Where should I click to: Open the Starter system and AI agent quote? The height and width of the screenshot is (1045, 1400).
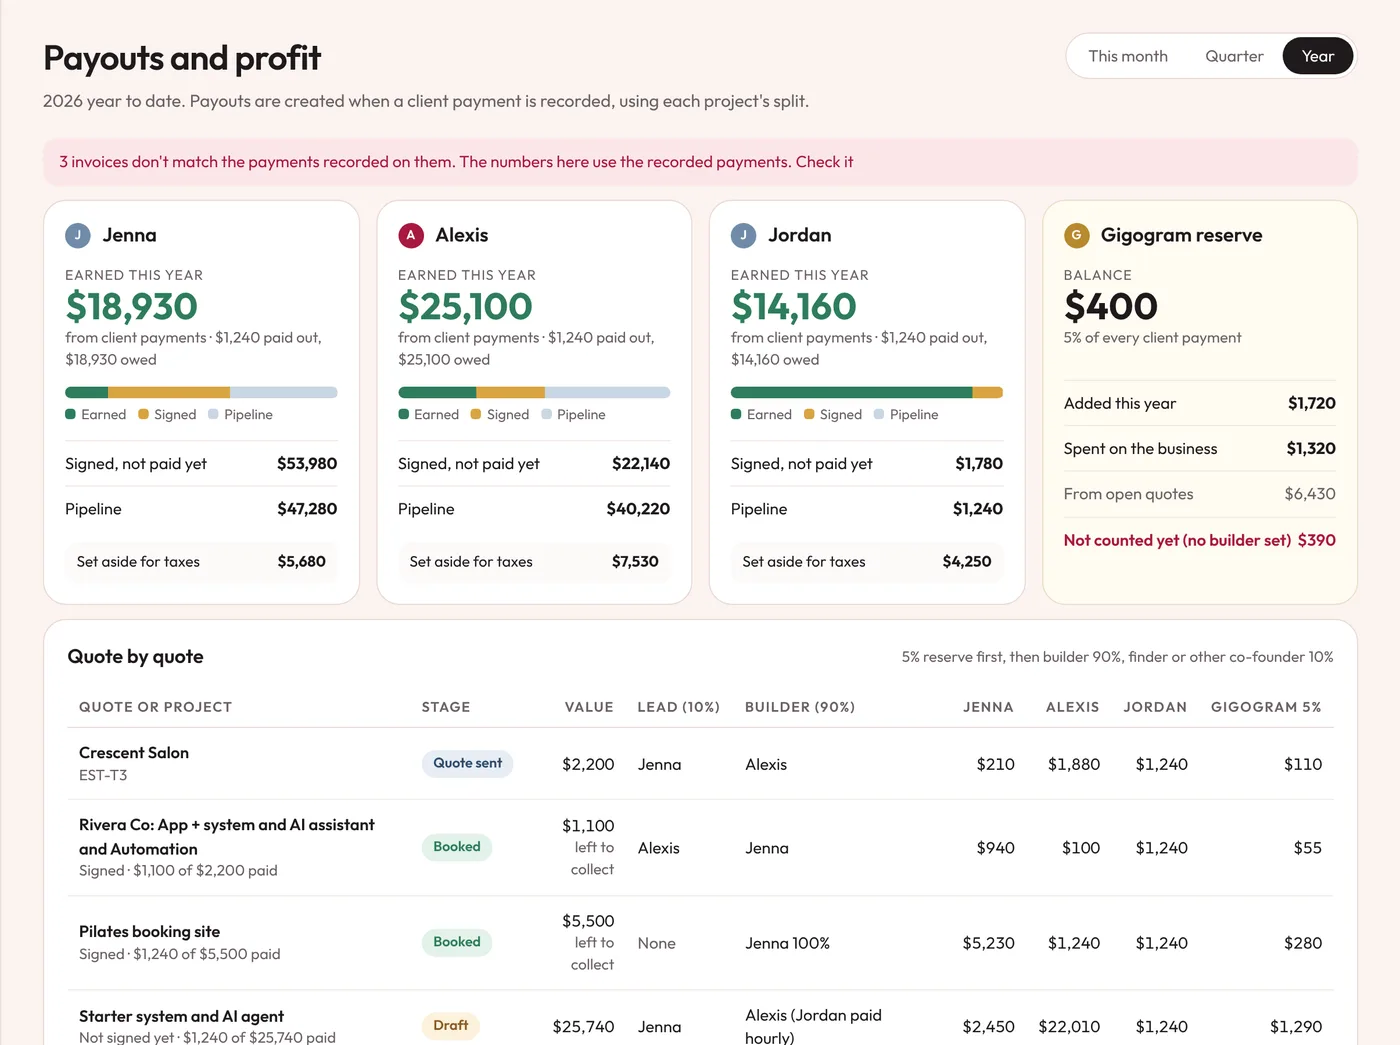coord(181,1016)
